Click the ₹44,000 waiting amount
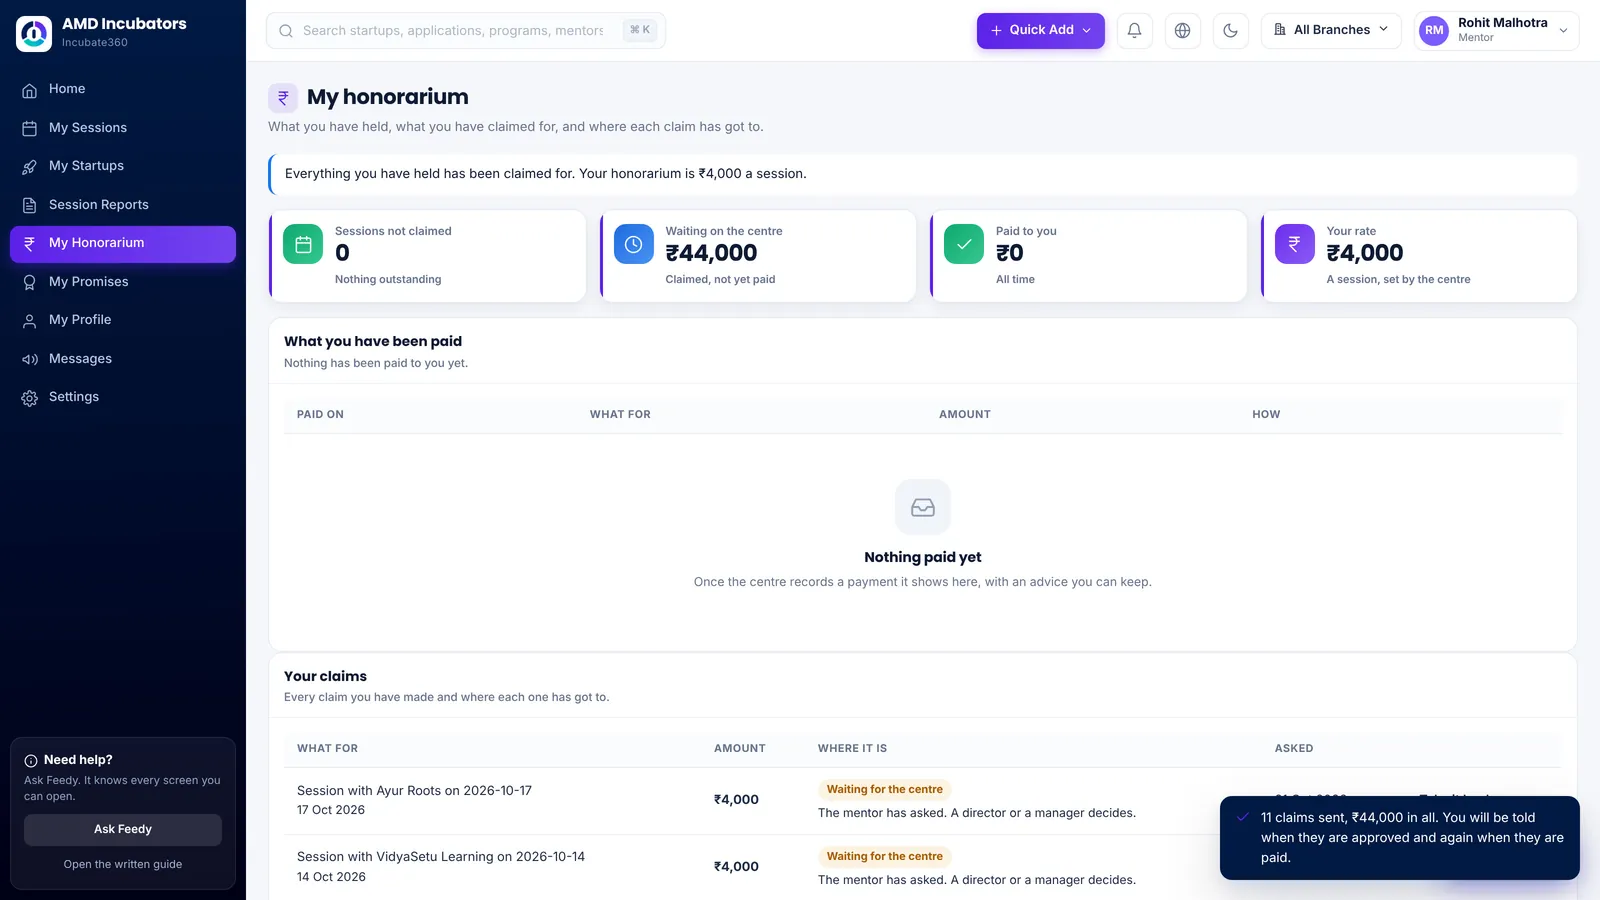This screenshot has width=1600, height=900. pyautogui.click(x=711, y=253)
